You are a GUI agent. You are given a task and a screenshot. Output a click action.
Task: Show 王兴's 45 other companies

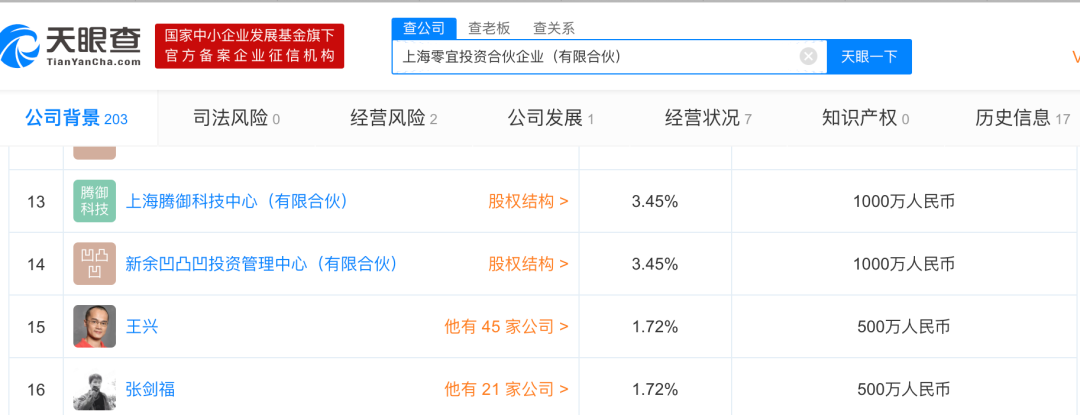[506, 326]
